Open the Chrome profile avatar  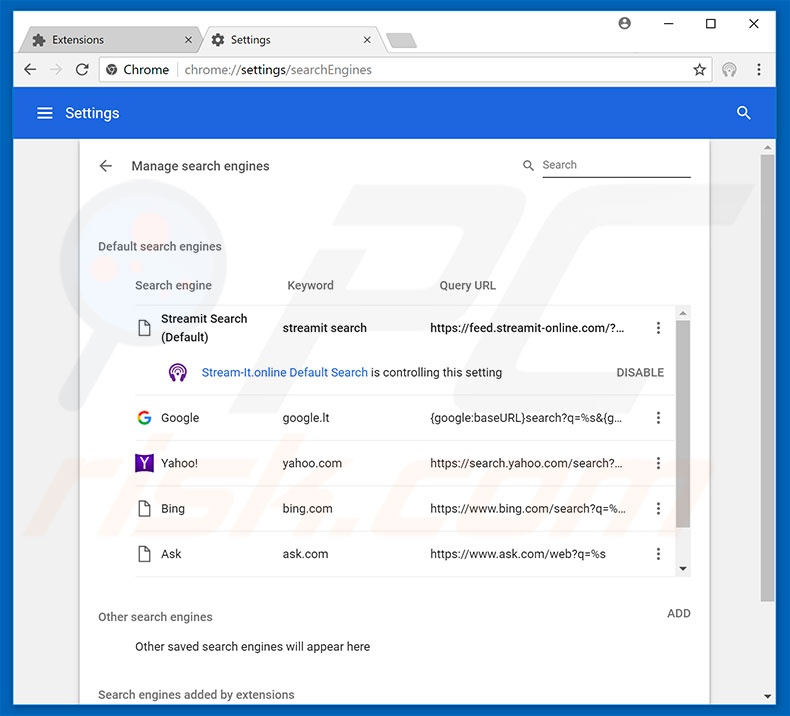click(x=624, y=23)
